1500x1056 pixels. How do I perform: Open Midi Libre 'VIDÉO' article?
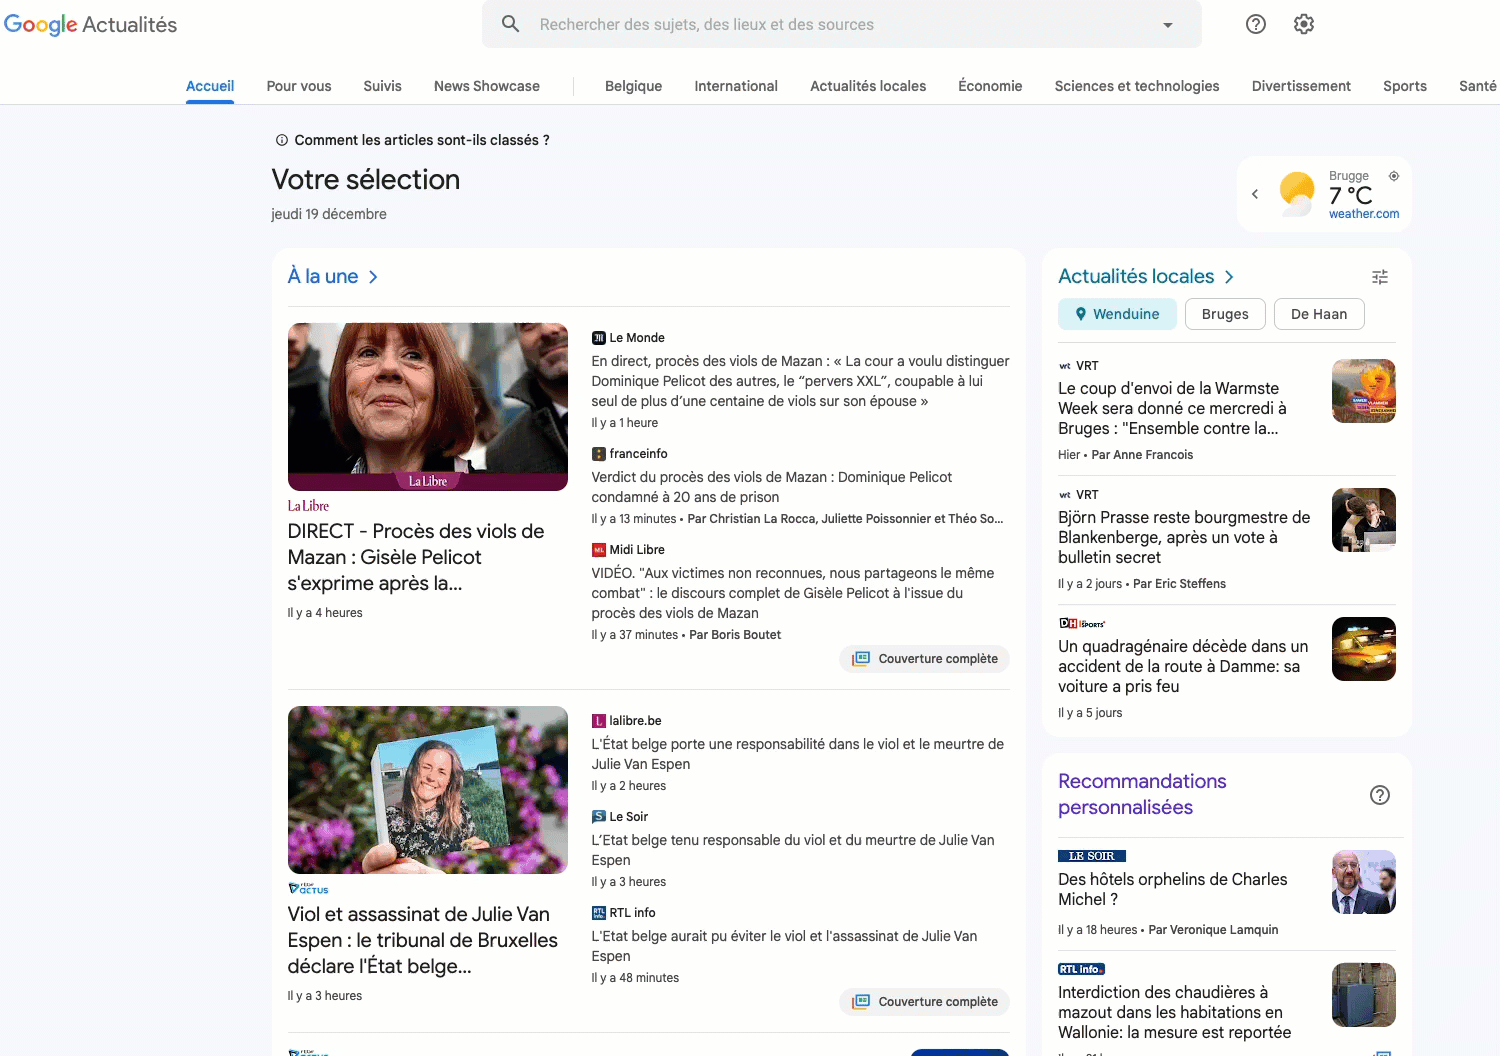(x=793, y=593)
